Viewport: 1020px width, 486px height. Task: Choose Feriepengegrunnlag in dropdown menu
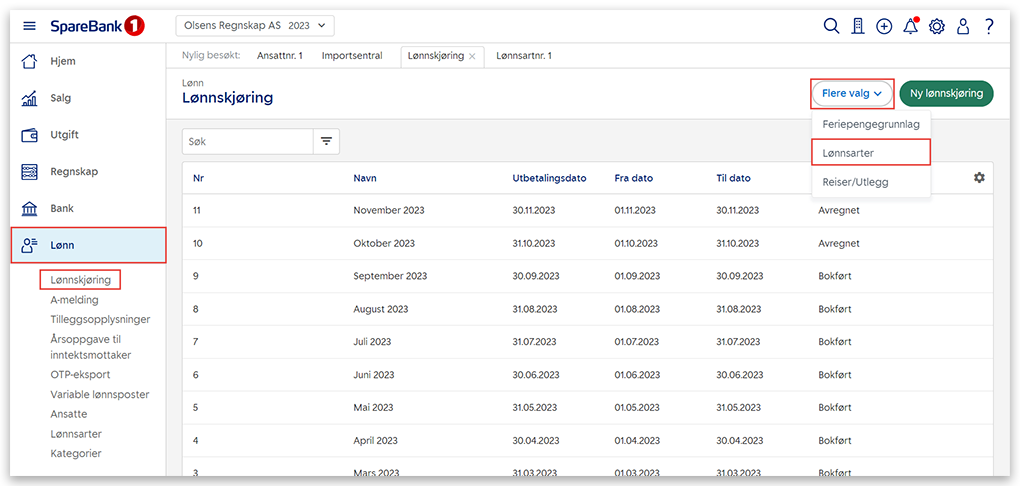point(870,124)
